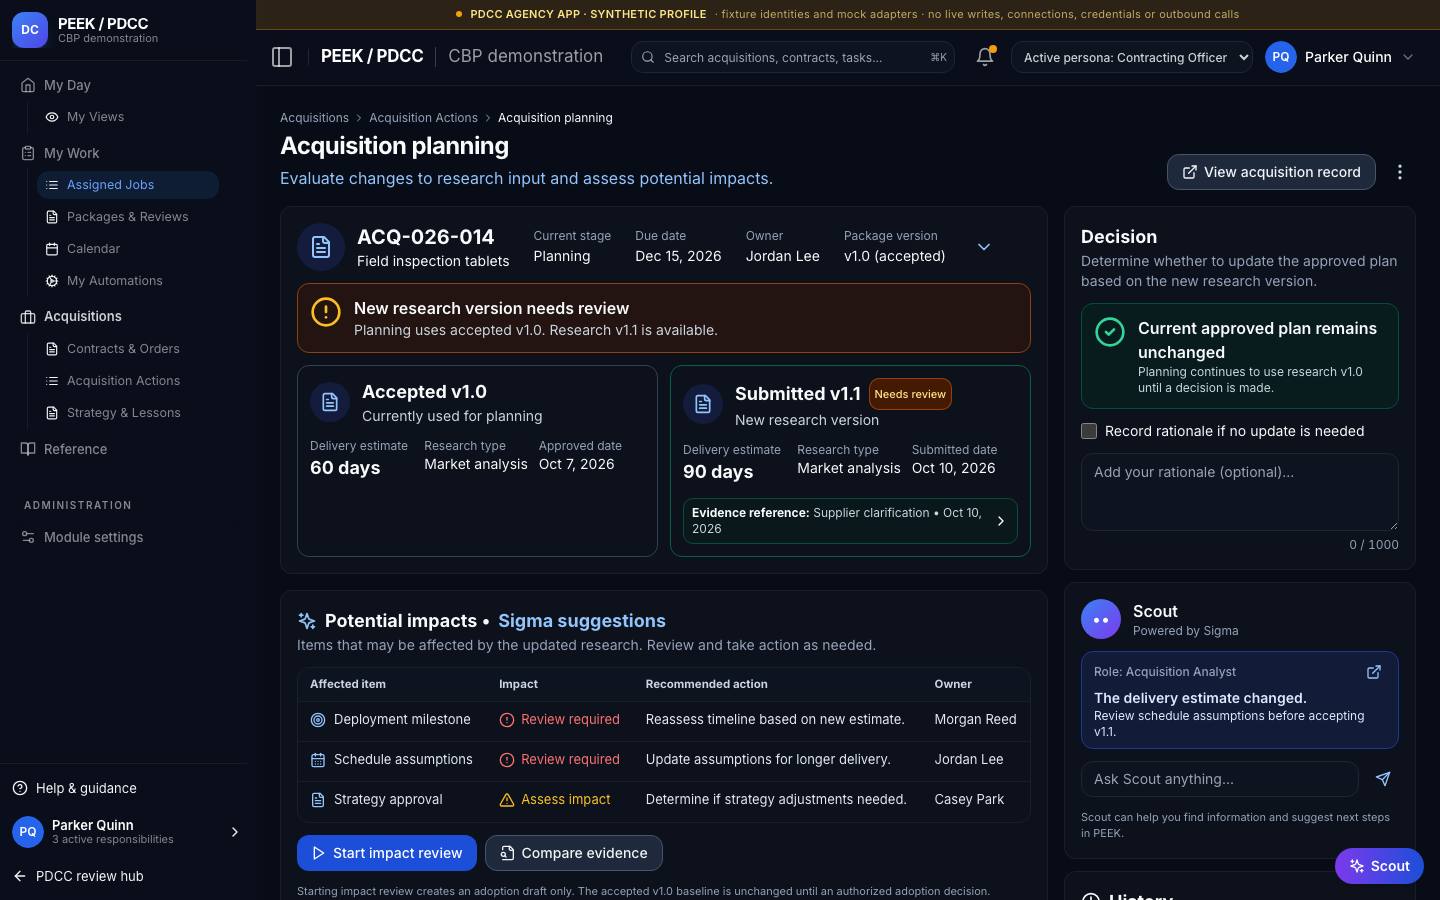Focus the search acquisitions field

[793, 57]
